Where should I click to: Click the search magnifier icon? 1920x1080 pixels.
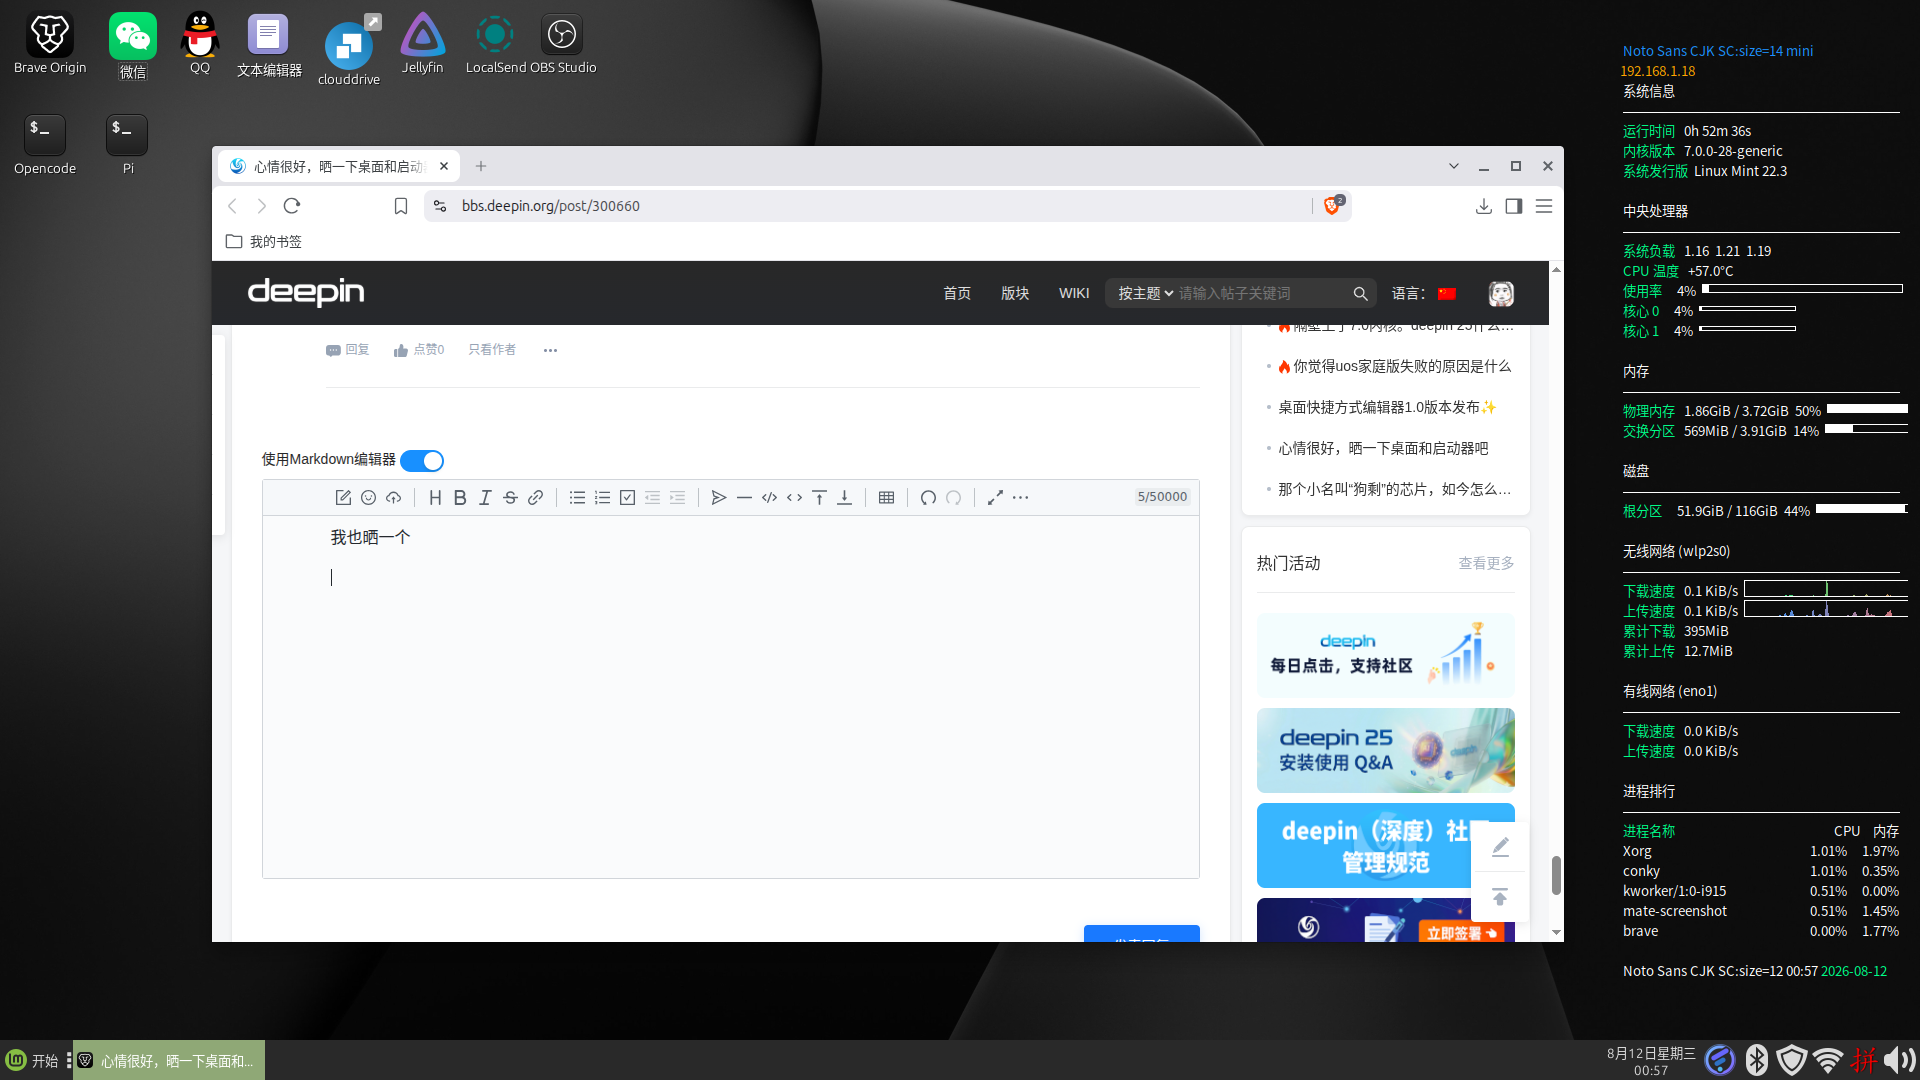(x=1360, y=293)
